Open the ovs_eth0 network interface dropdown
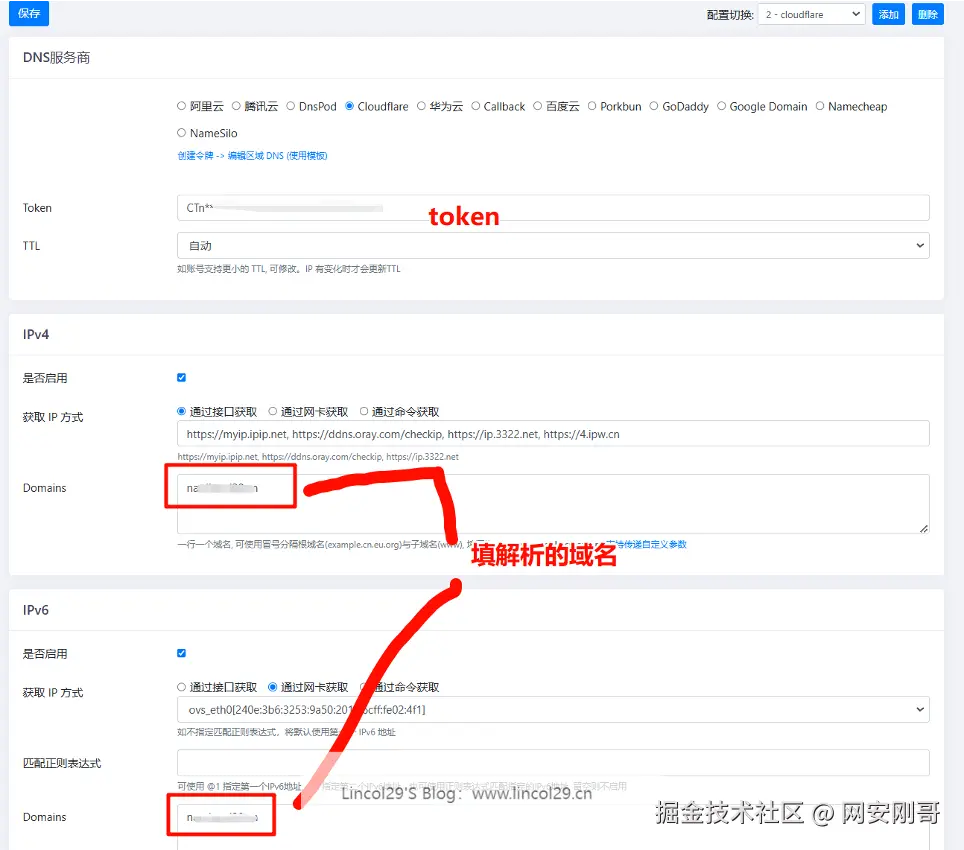 click(553, 709)
